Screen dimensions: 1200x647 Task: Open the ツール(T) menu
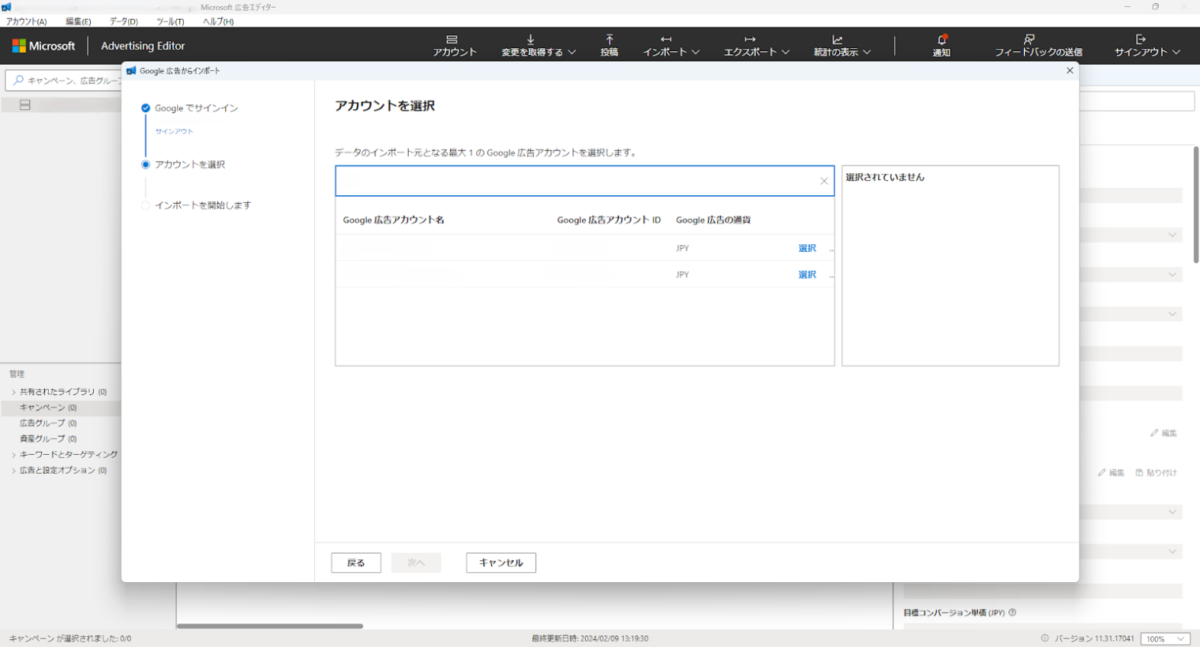click(x=171, y=21)
